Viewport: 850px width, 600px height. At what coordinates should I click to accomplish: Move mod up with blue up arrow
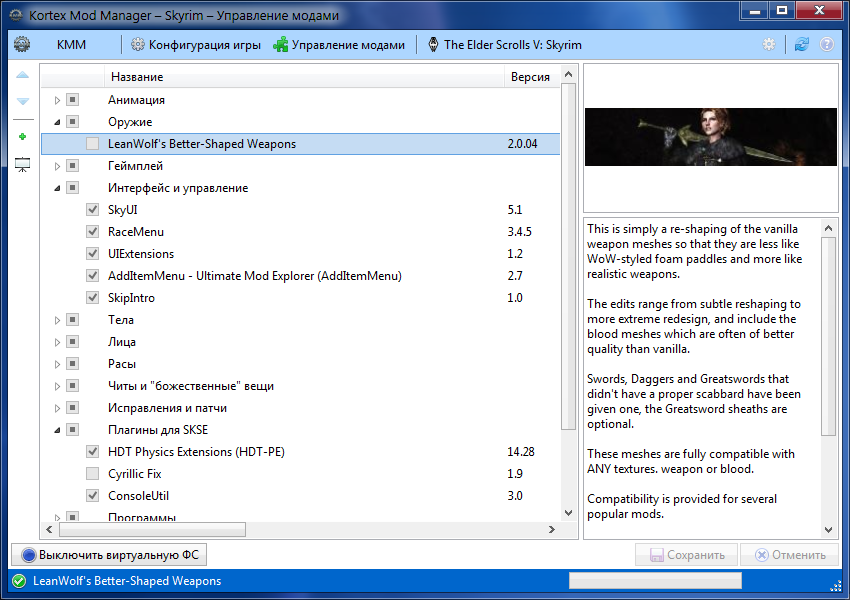[x=22, y=75]
